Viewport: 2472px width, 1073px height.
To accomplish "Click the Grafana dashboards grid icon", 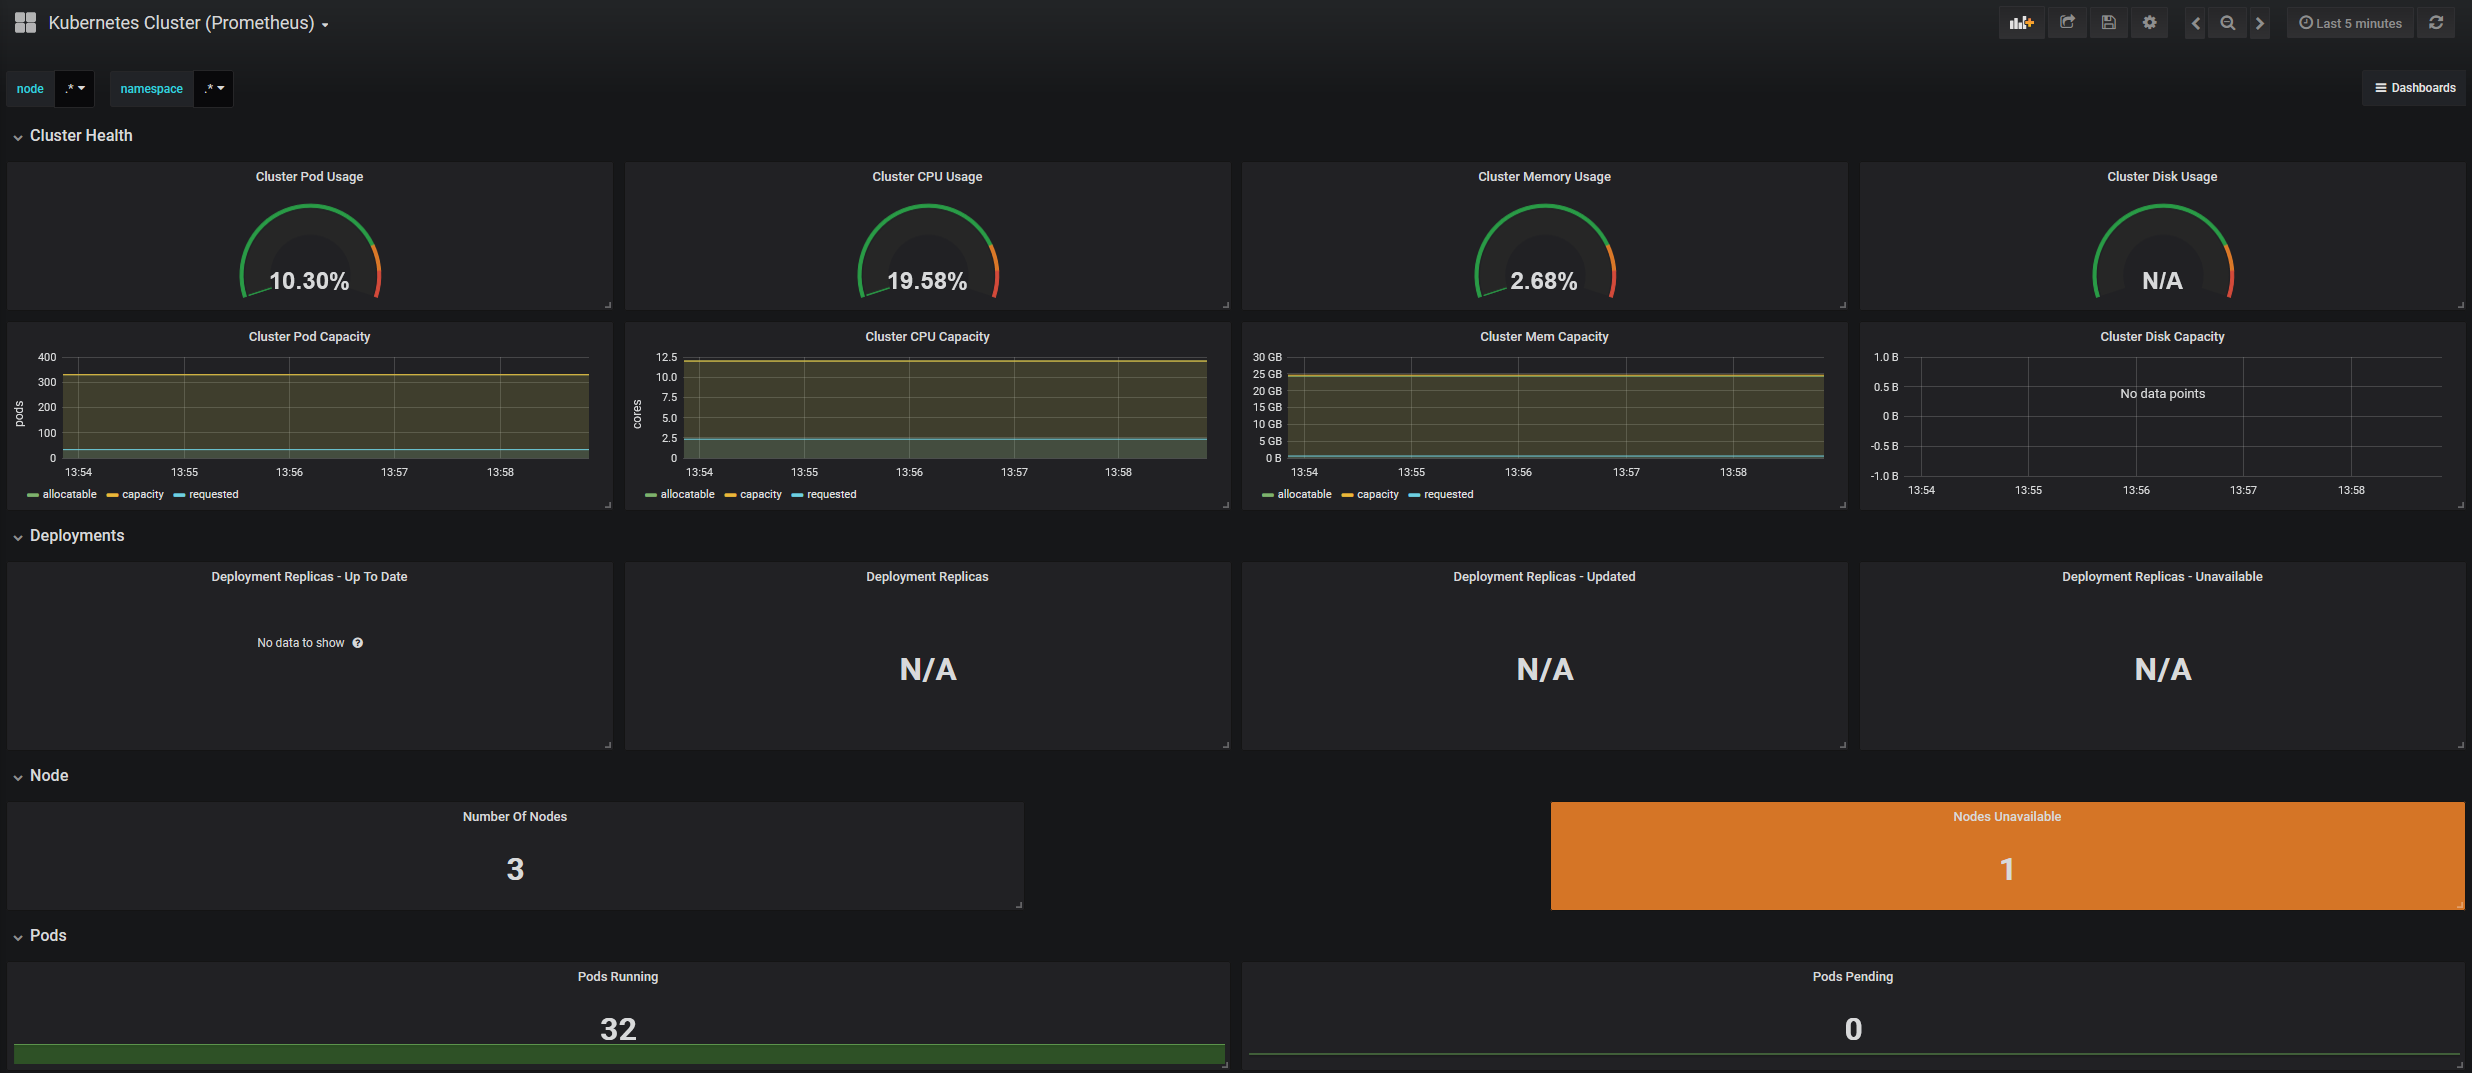I will click(x=25, y=23).
